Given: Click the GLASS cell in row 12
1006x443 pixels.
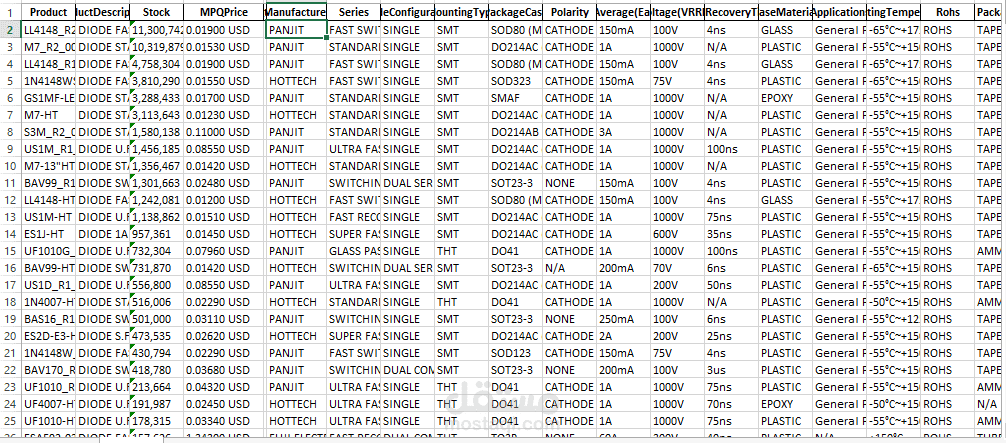Looking at the screenshot, I should click(785, 200).
